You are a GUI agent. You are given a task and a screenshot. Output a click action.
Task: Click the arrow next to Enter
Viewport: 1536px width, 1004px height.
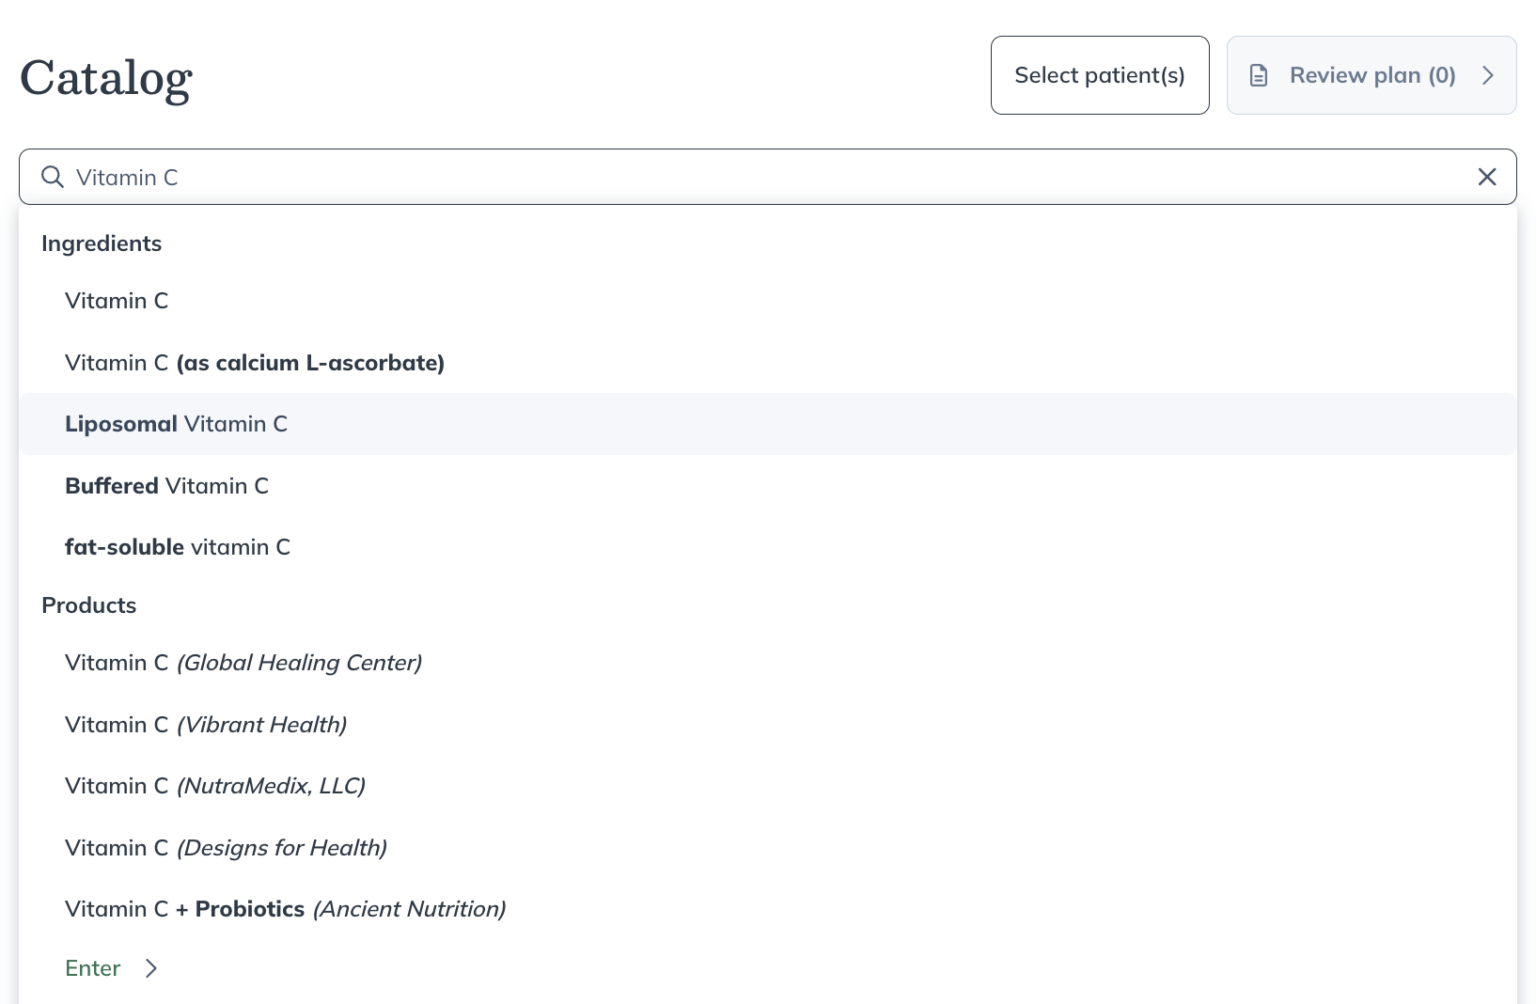151,968
